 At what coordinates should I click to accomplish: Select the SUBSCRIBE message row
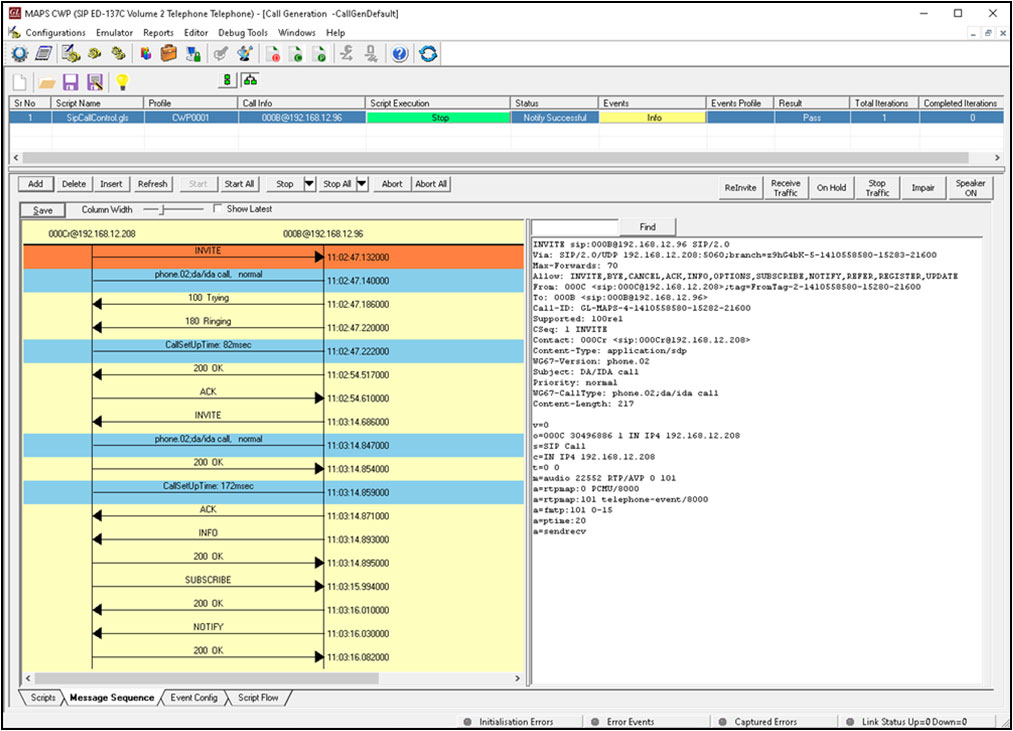273,587
